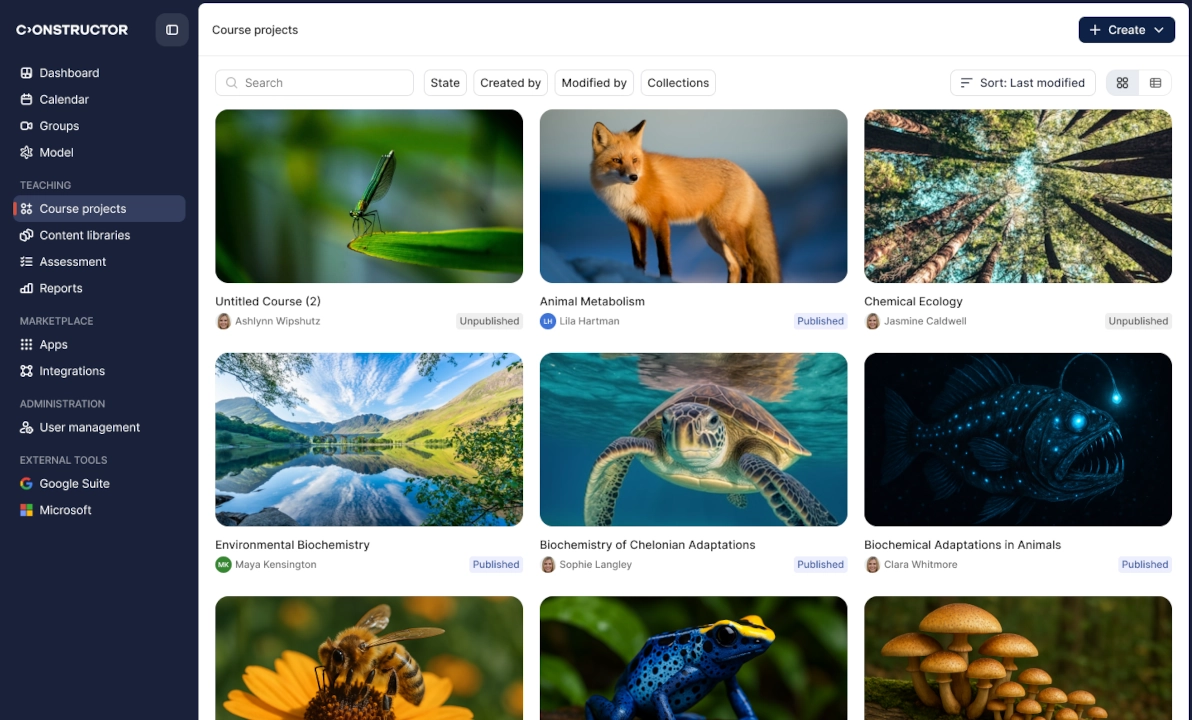Click title Biochemical Adaptations in Animals
The image size is (1192, 720).
[x=962, y=545]
